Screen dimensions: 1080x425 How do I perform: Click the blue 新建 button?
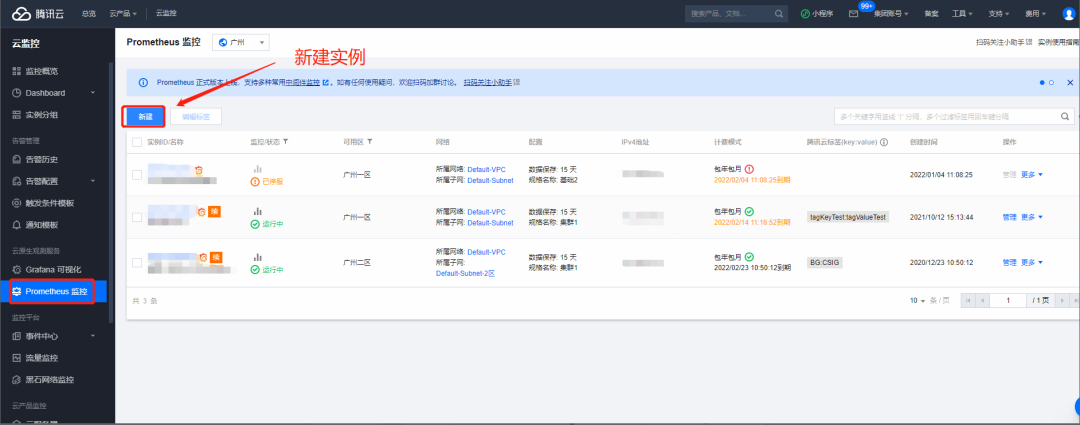(x=145, y=116)
